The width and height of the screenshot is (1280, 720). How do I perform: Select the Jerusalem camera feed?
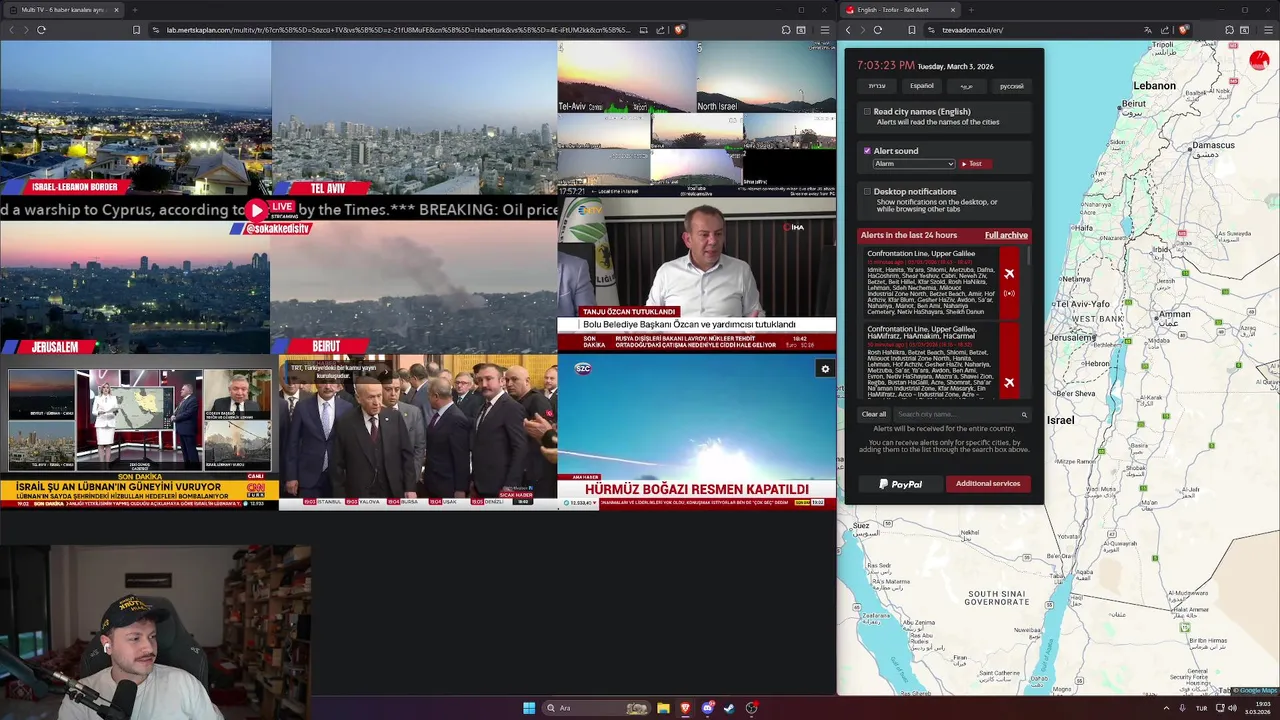[x=135, y=288]
